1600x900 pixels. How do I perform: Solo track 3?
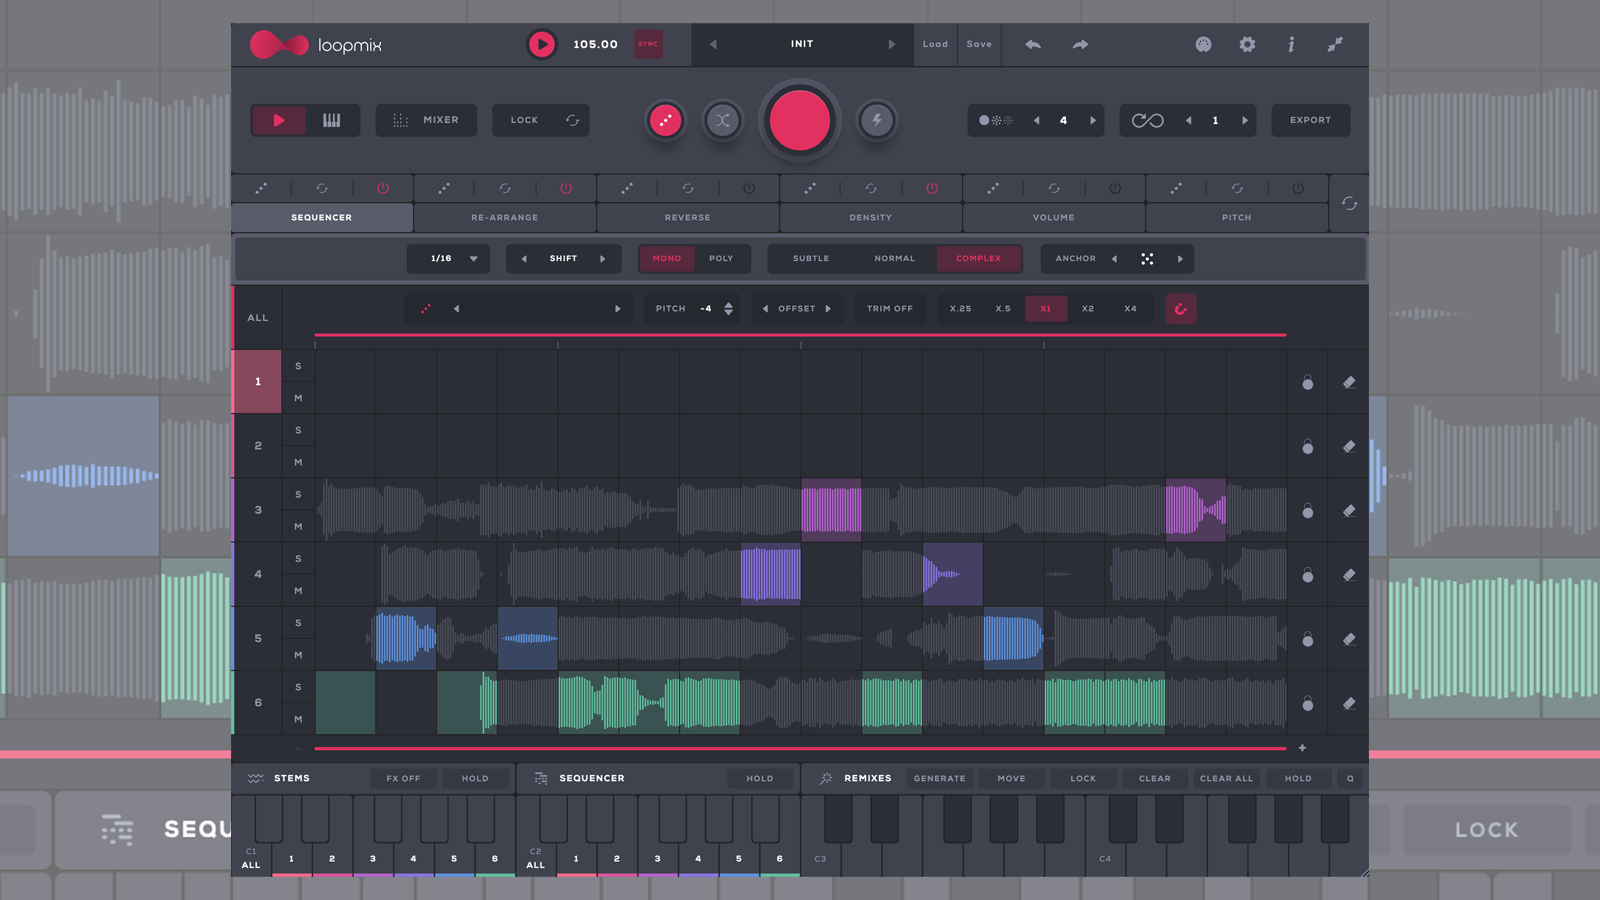click(298, 494)
